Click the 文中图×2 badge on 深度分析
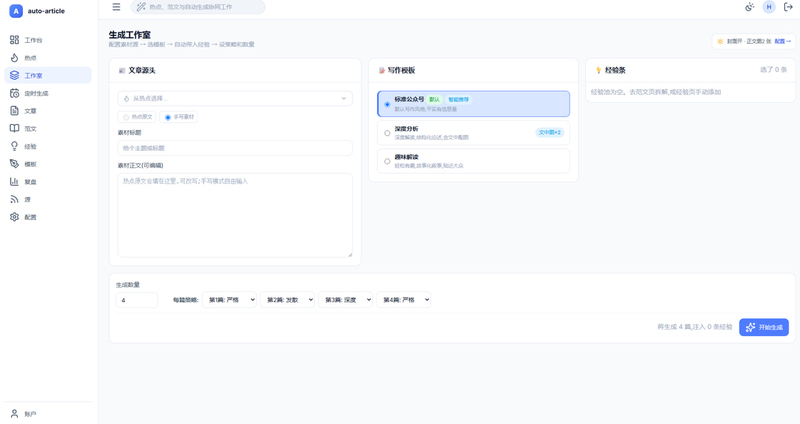800x424 pixels. 549,133
